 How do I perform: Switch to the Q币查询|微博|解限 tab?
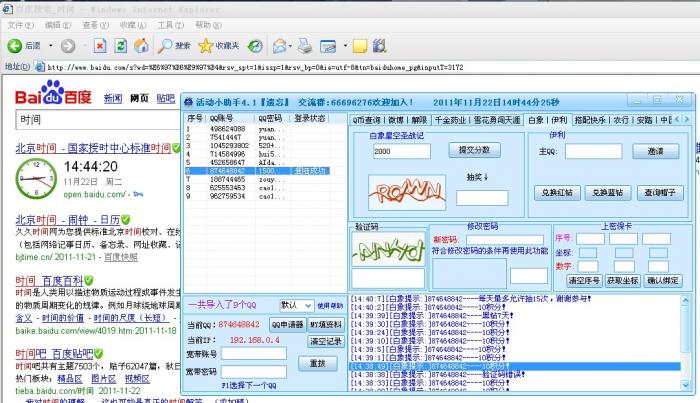point(390,120)
